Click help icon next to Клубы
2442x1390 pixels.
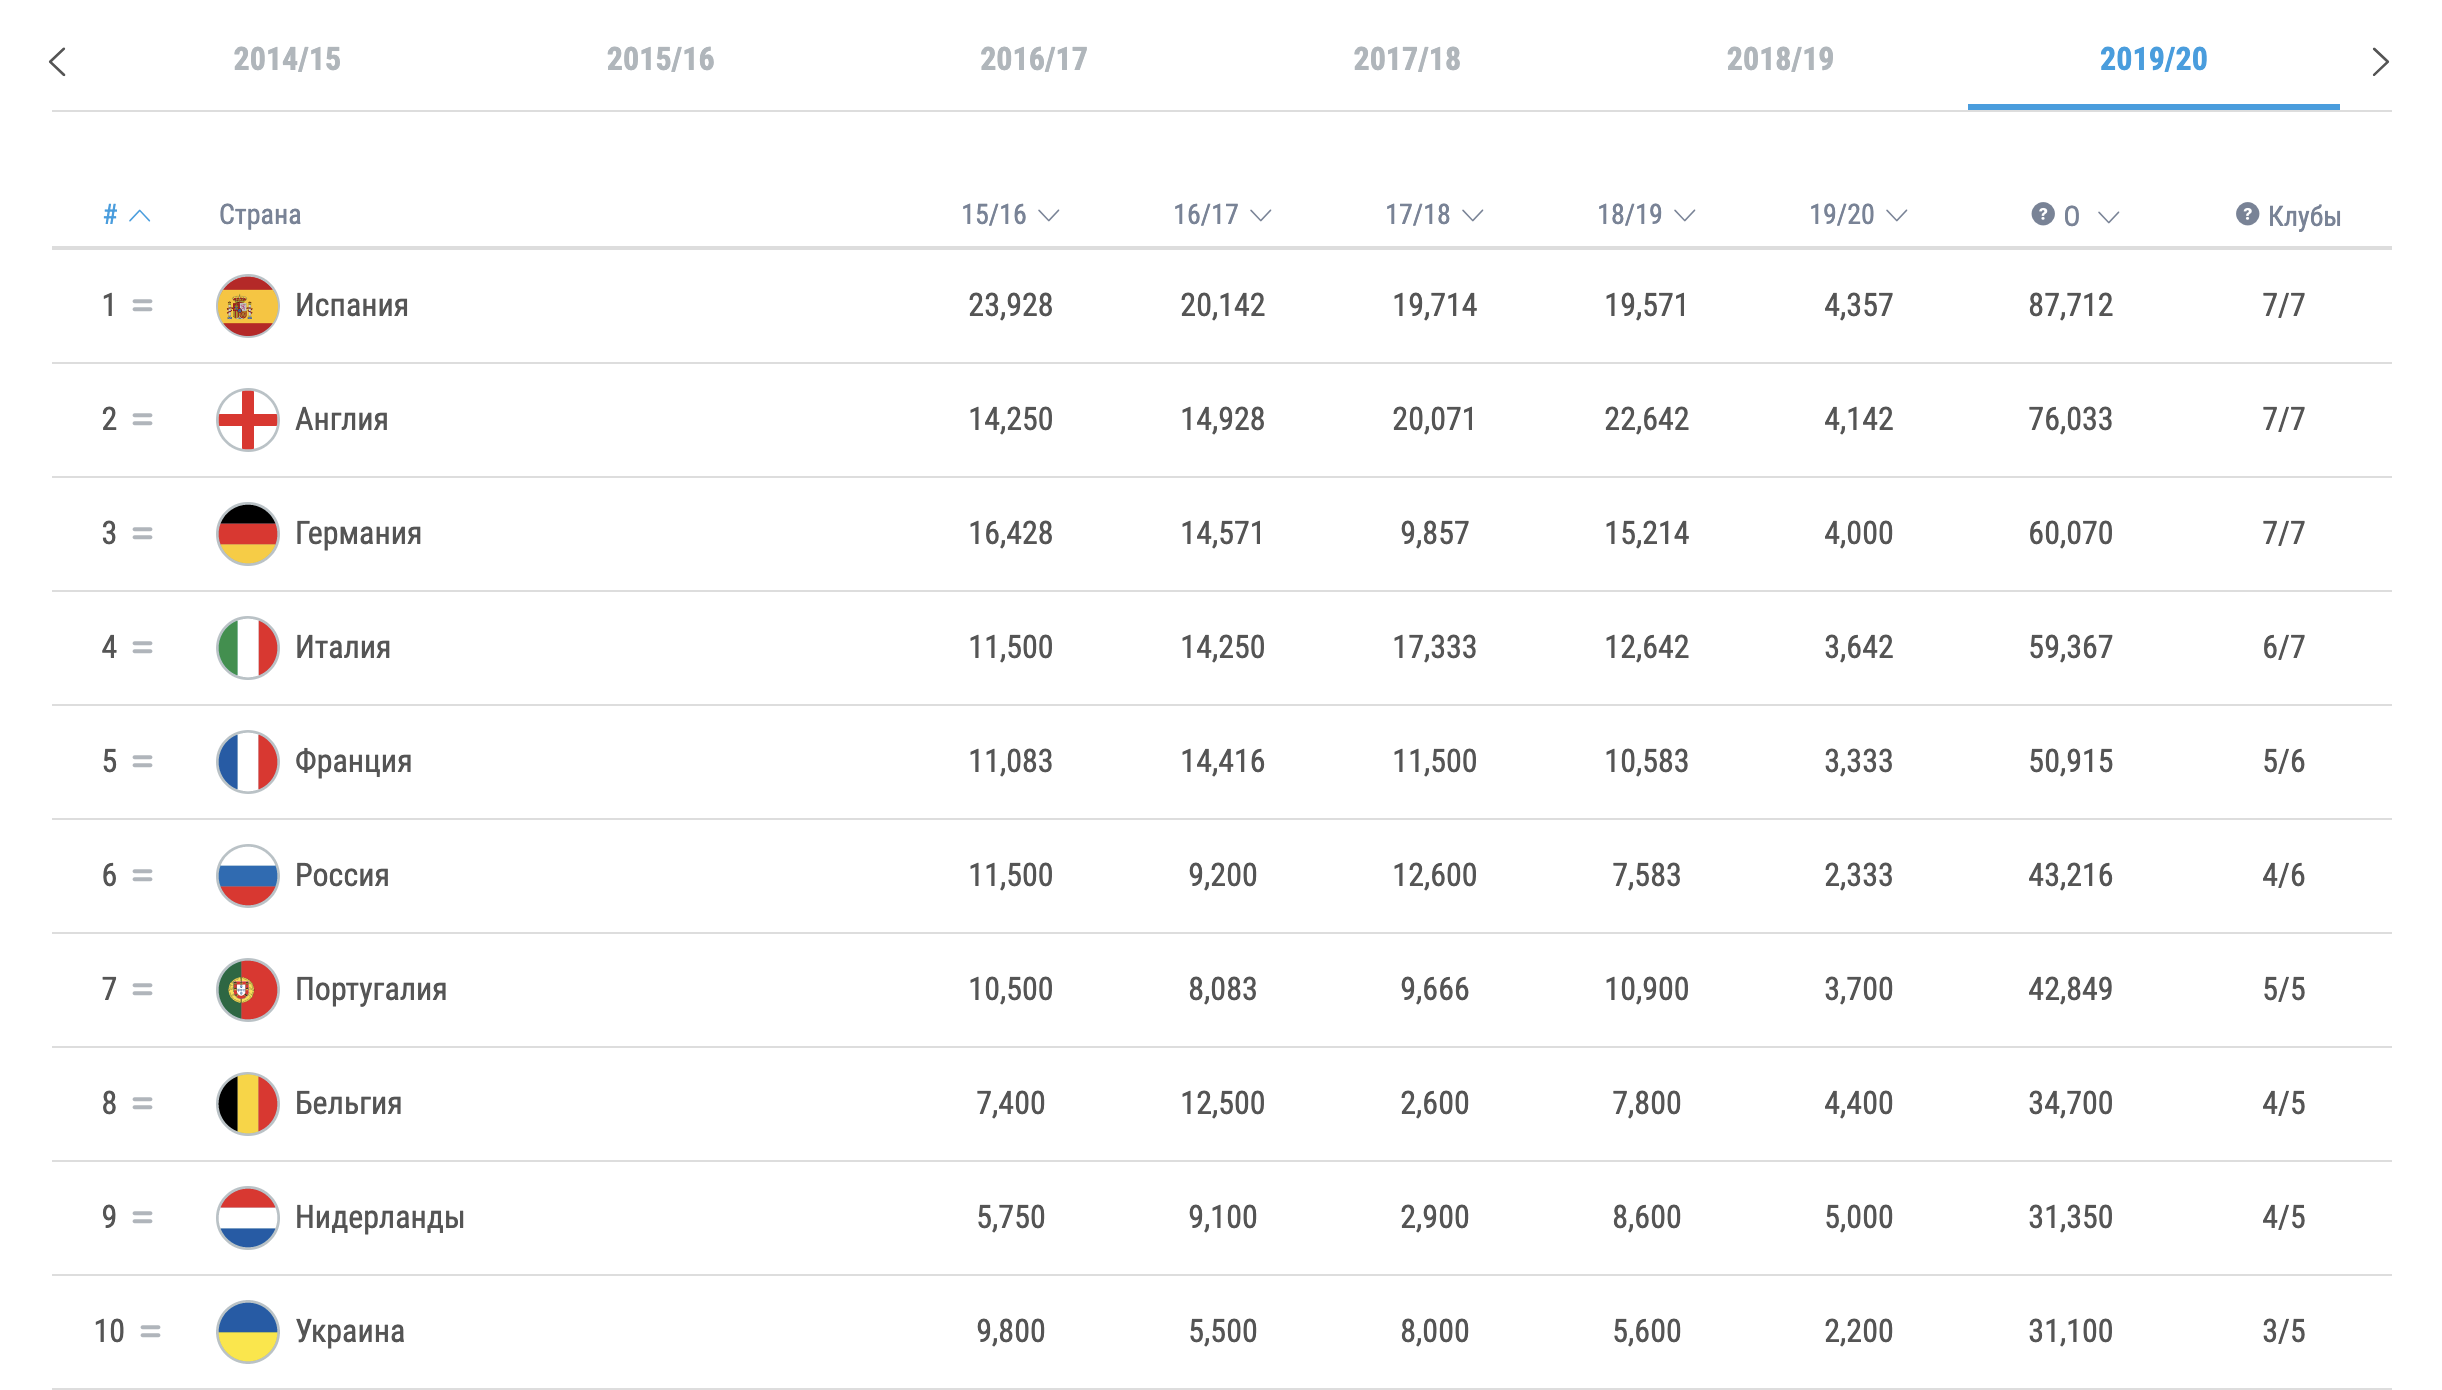pyautogui.click(x=2247, y=214)
